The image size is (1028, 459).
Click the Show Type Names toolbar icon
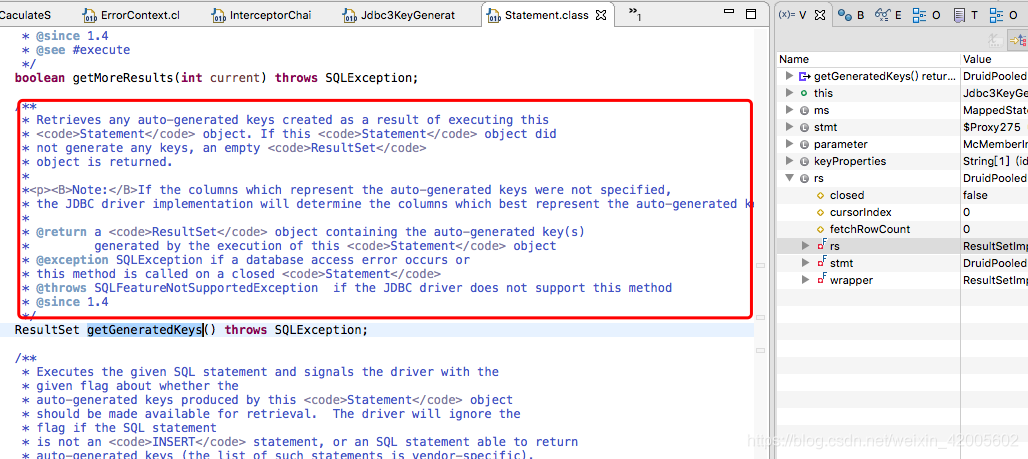point(996,39)
